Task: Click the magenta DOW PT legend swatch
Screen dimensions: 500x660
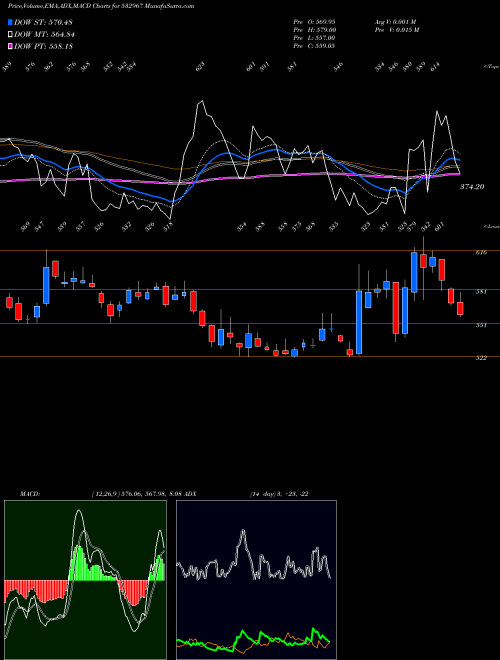Action: (10, 46)
